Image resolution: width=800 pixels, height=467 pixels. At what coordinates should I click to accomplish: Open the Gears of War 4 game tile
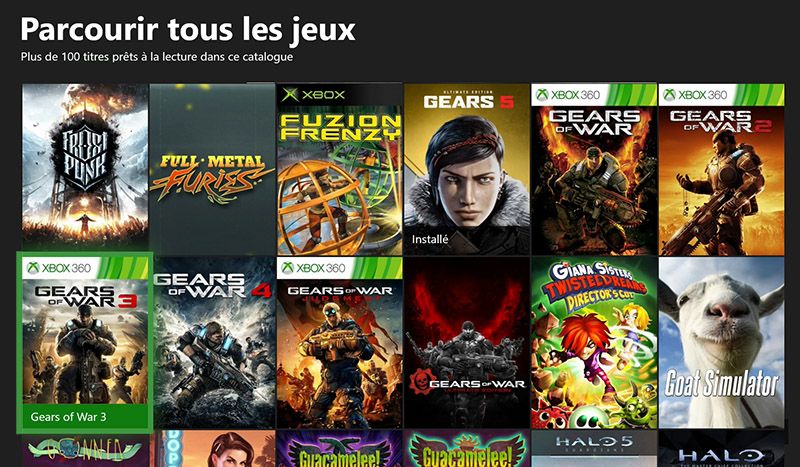(x=215, y=342)
